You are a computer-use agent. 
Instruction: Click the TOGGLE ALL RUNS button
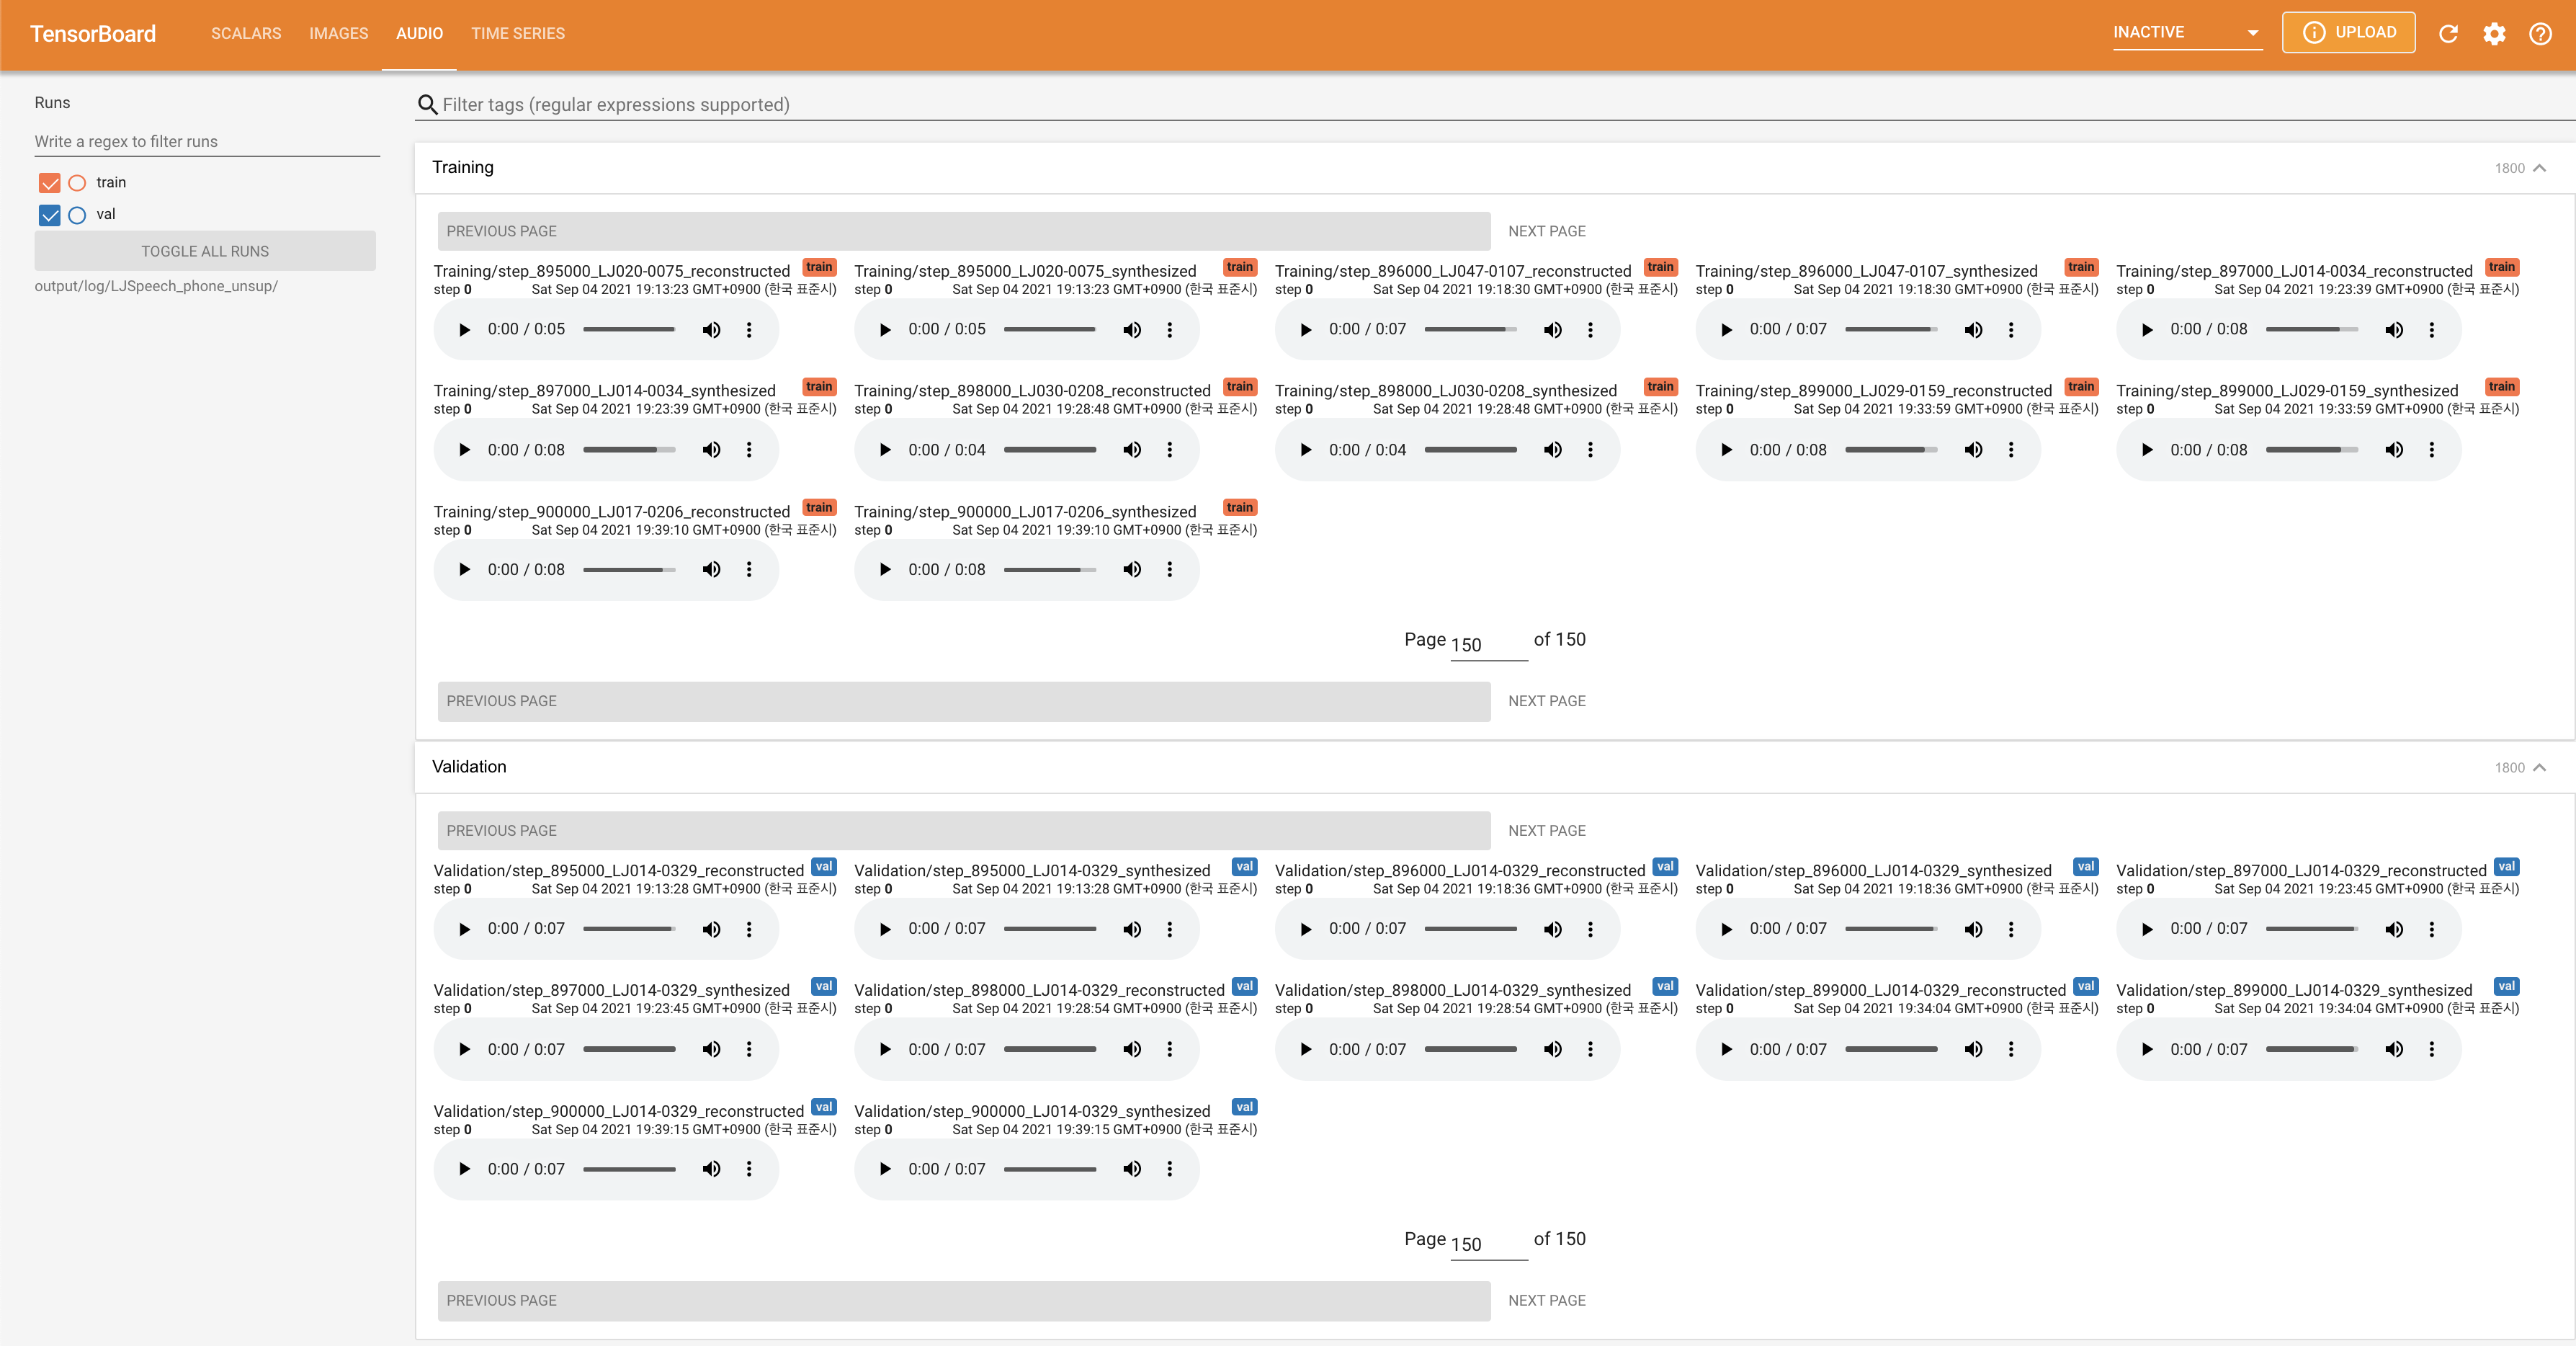(205, 251)
